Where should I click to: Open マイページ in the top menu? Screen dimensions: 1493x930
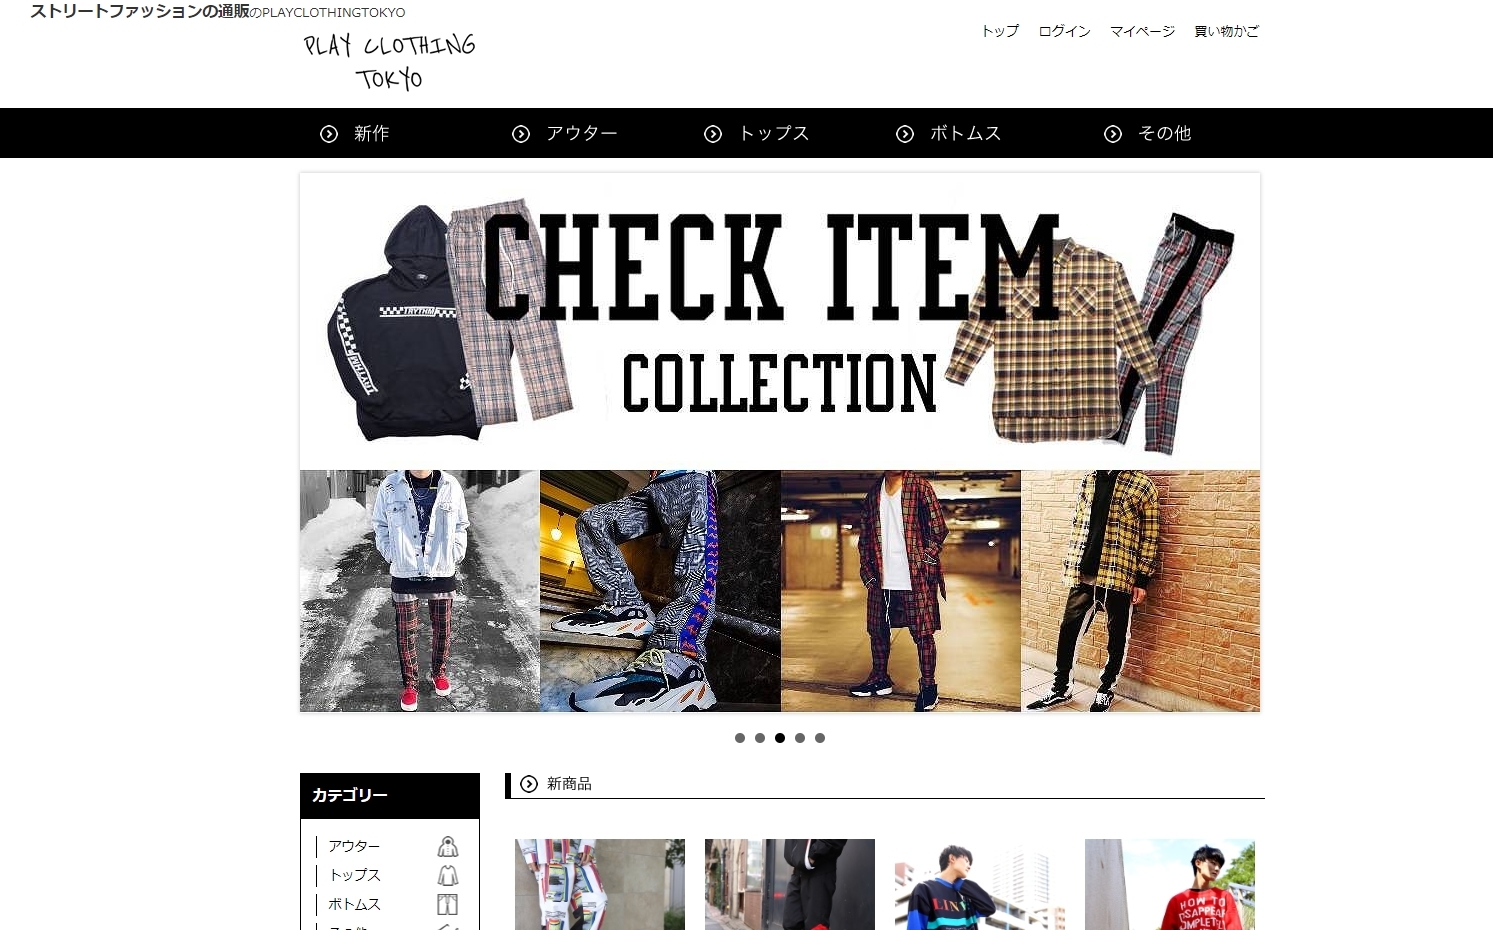click(1142, 31)
